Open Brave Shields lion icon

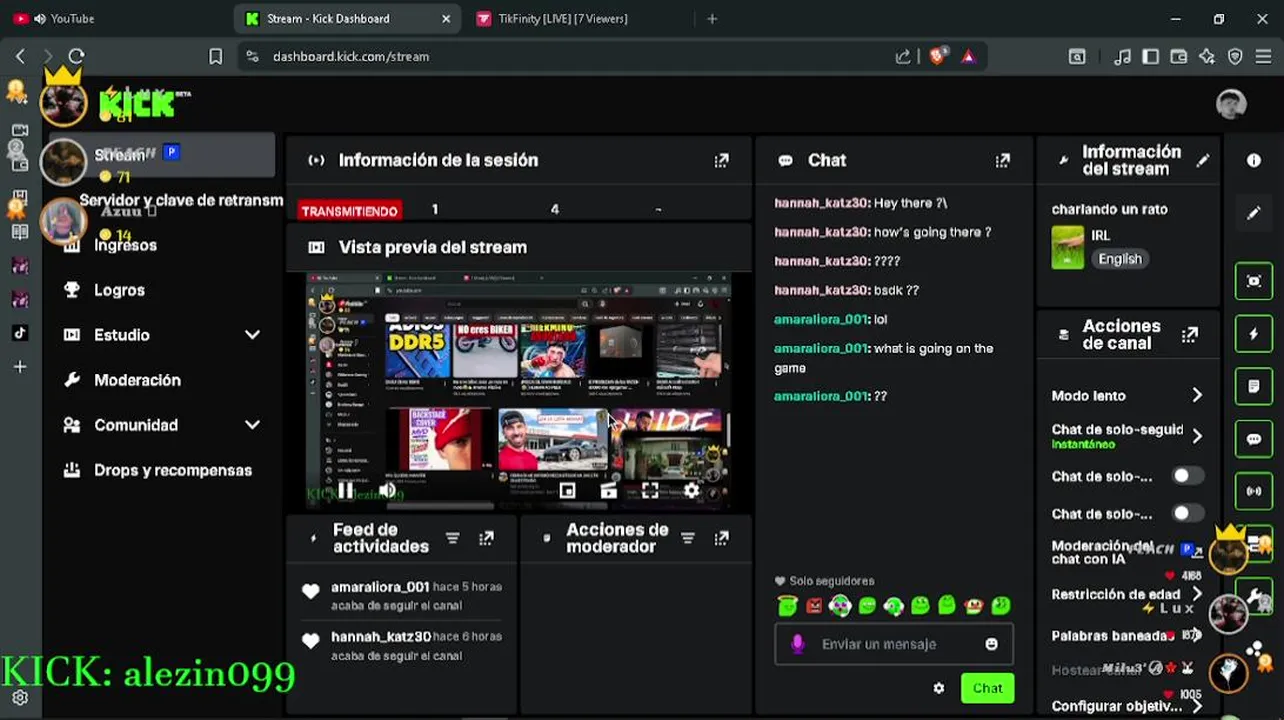coord(937,56)
